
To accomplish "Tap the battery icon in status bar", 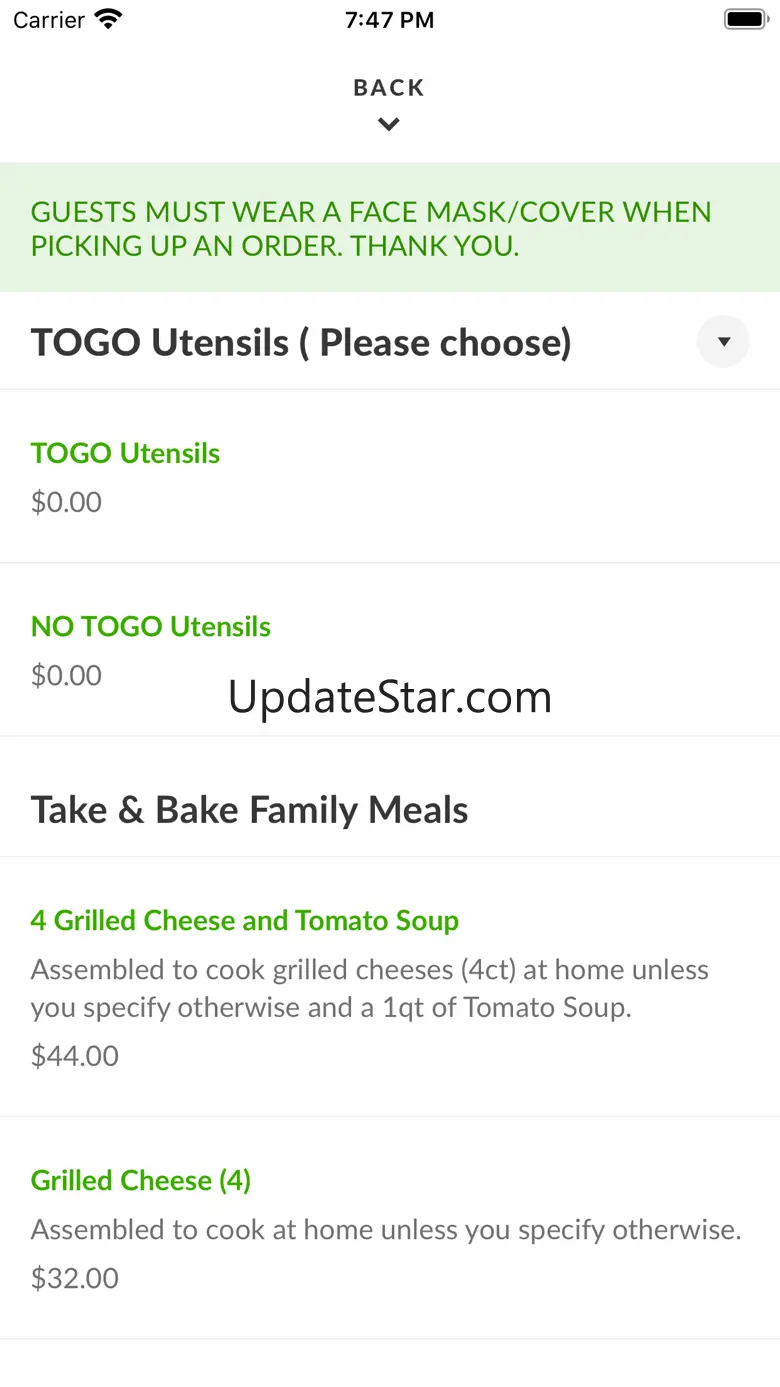I will click(x=744, y=20).
